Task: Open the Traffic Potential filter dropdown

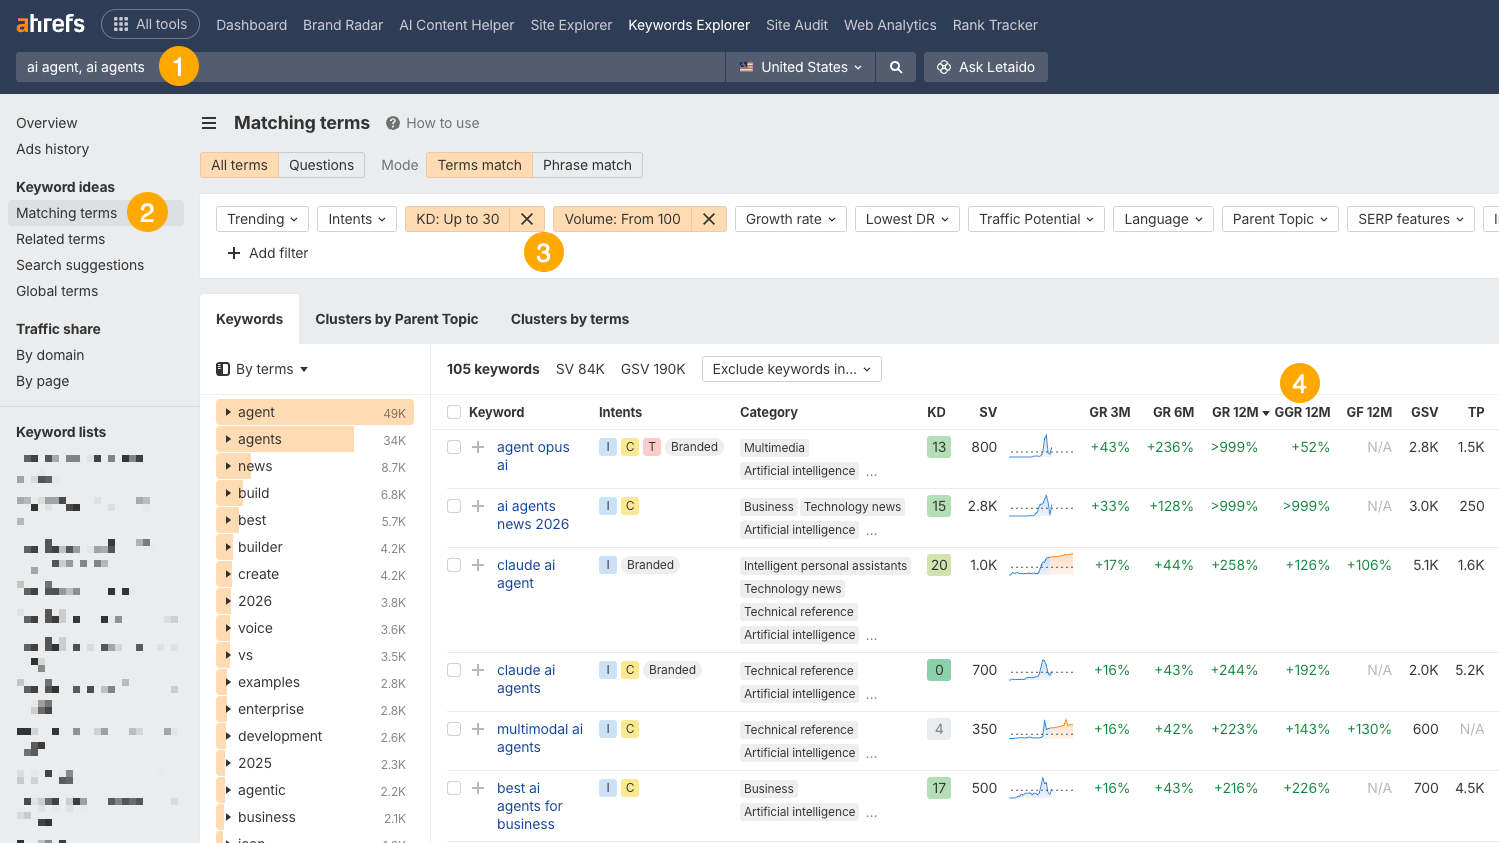Action: (x=1036, y=219)
